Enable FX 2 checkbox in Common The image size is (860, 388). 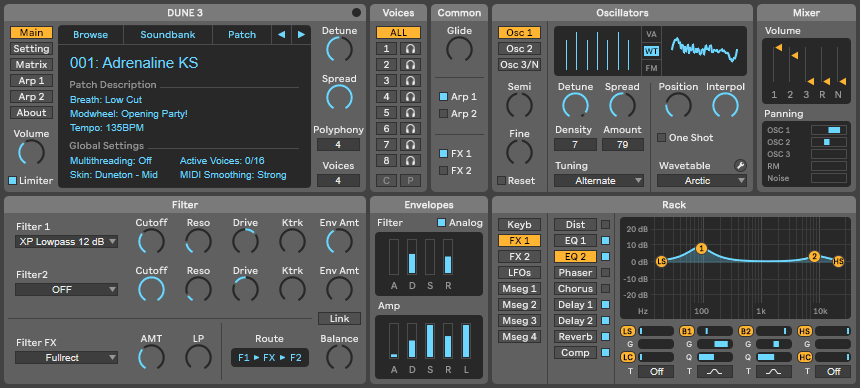coord(443,171)
